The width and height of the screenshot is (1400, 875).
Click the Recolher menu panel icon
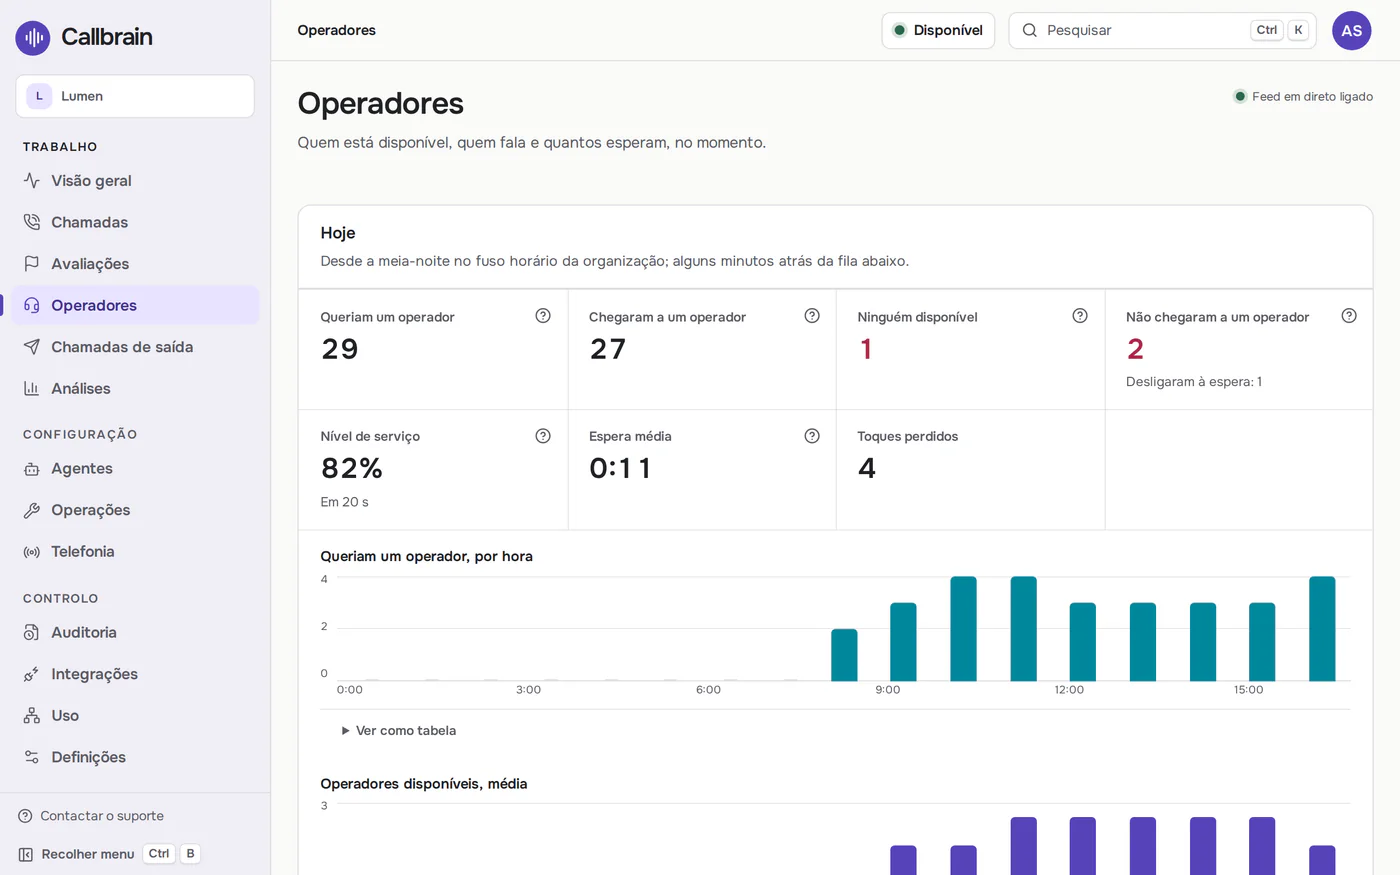[x=26, y=854]
